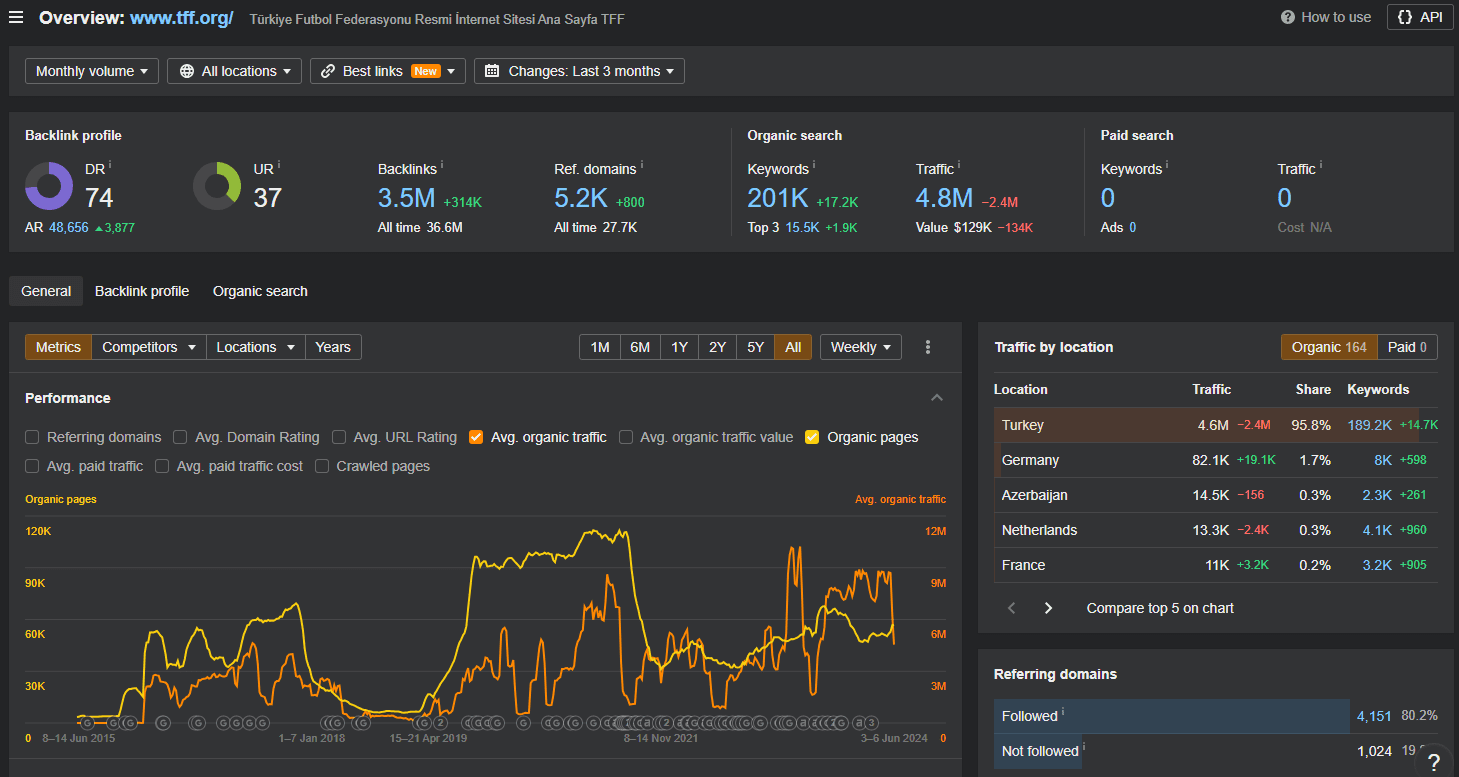Set chart range to 2Y
The height and width of the screenshot is (777, 1459).
click(717, 347)
